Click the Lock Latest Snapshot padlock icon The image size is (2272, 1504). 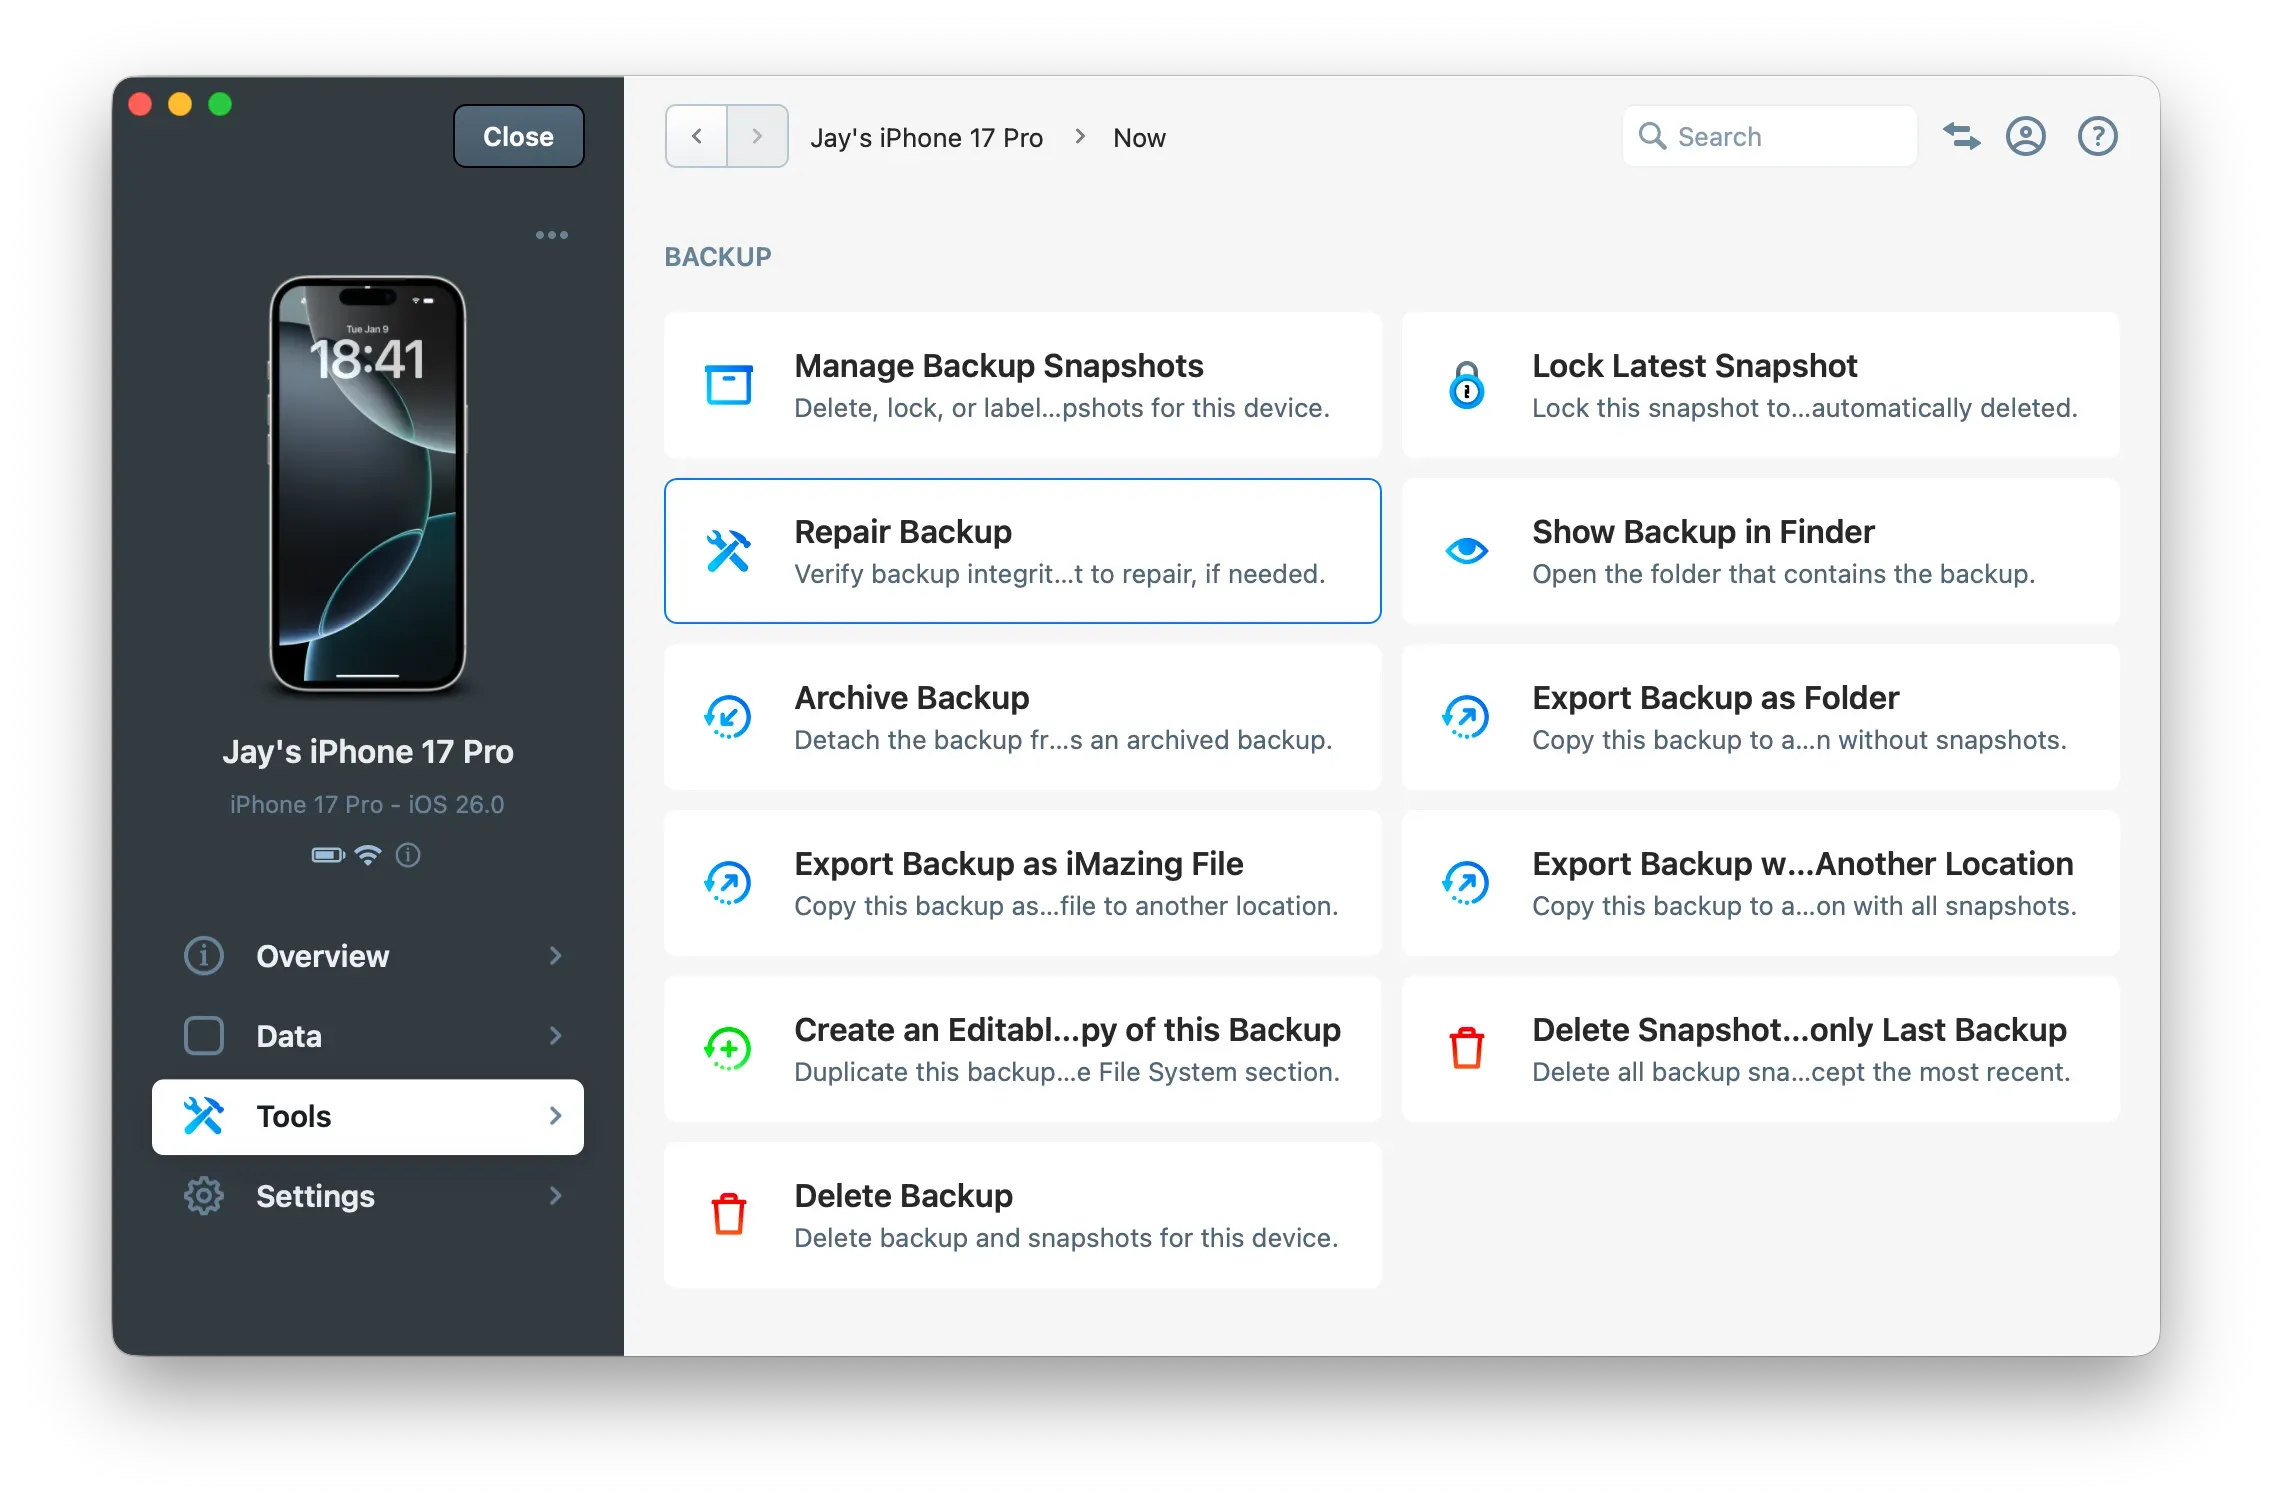pyautogui.click(x=1466, y=384)
